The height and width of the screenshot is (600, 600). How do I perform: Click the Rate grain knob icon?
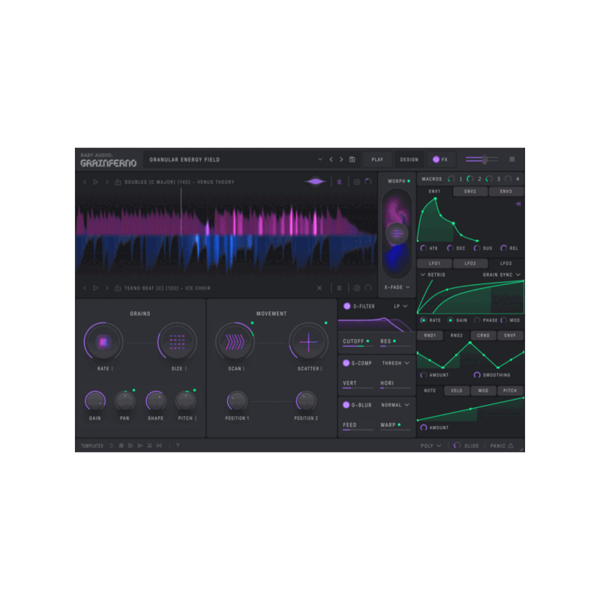pyautogui.click(x=103, y=342)
